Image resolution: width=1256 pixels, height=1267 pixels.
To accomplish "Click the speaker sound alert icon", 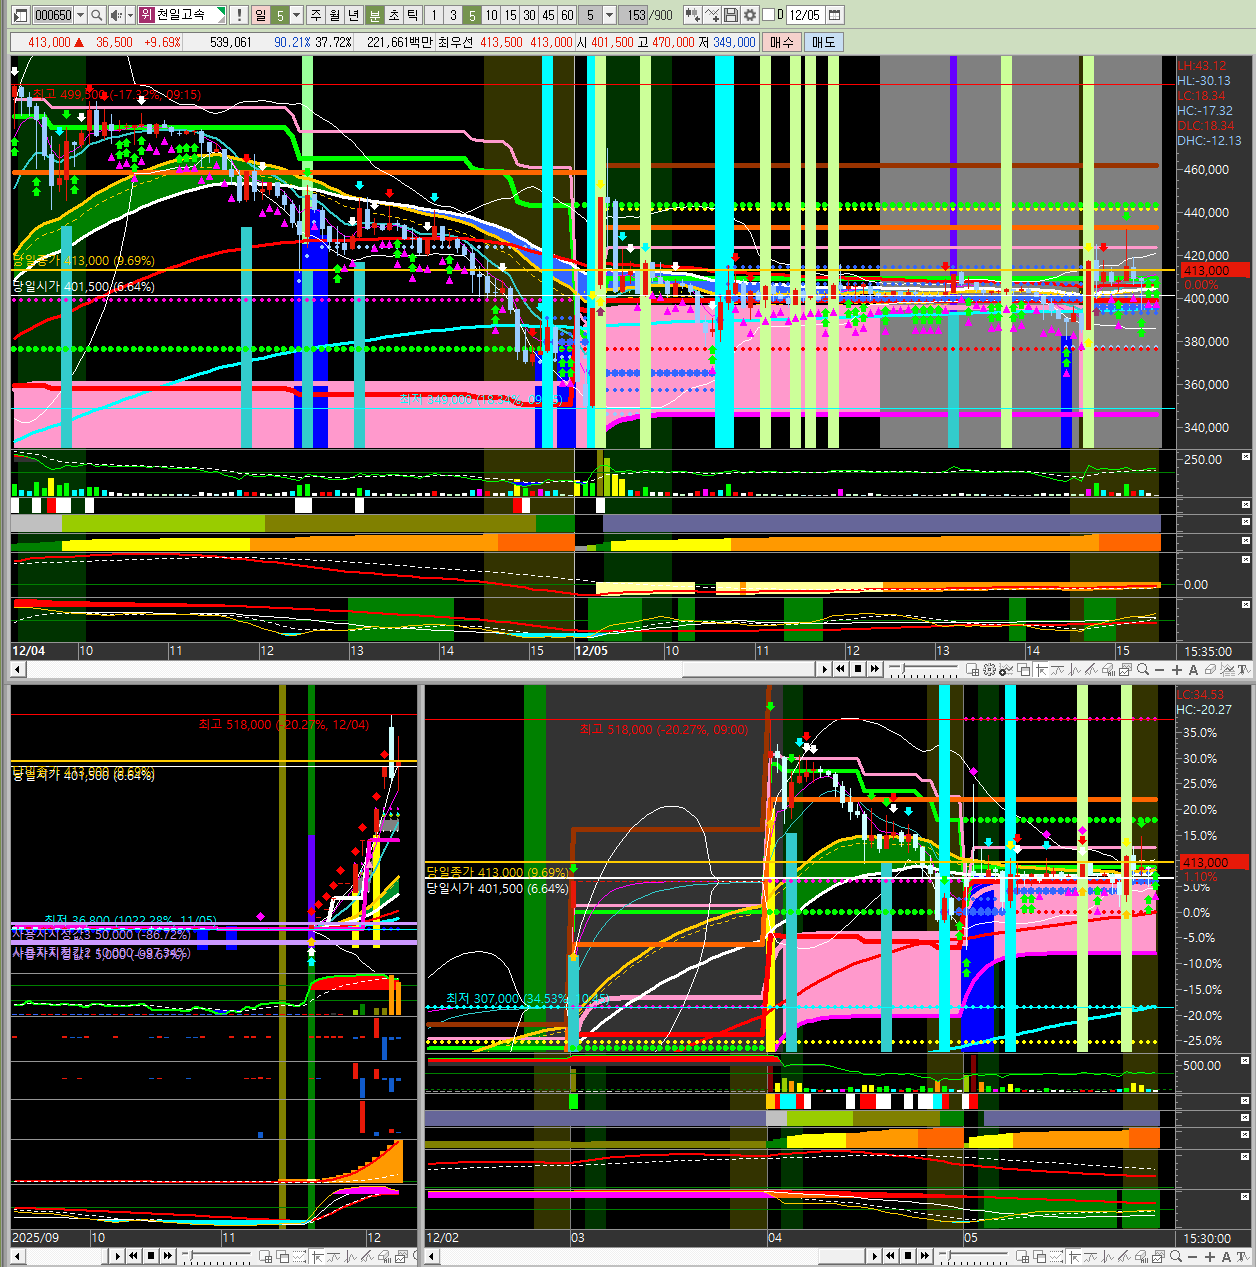I will pos(116,15).
